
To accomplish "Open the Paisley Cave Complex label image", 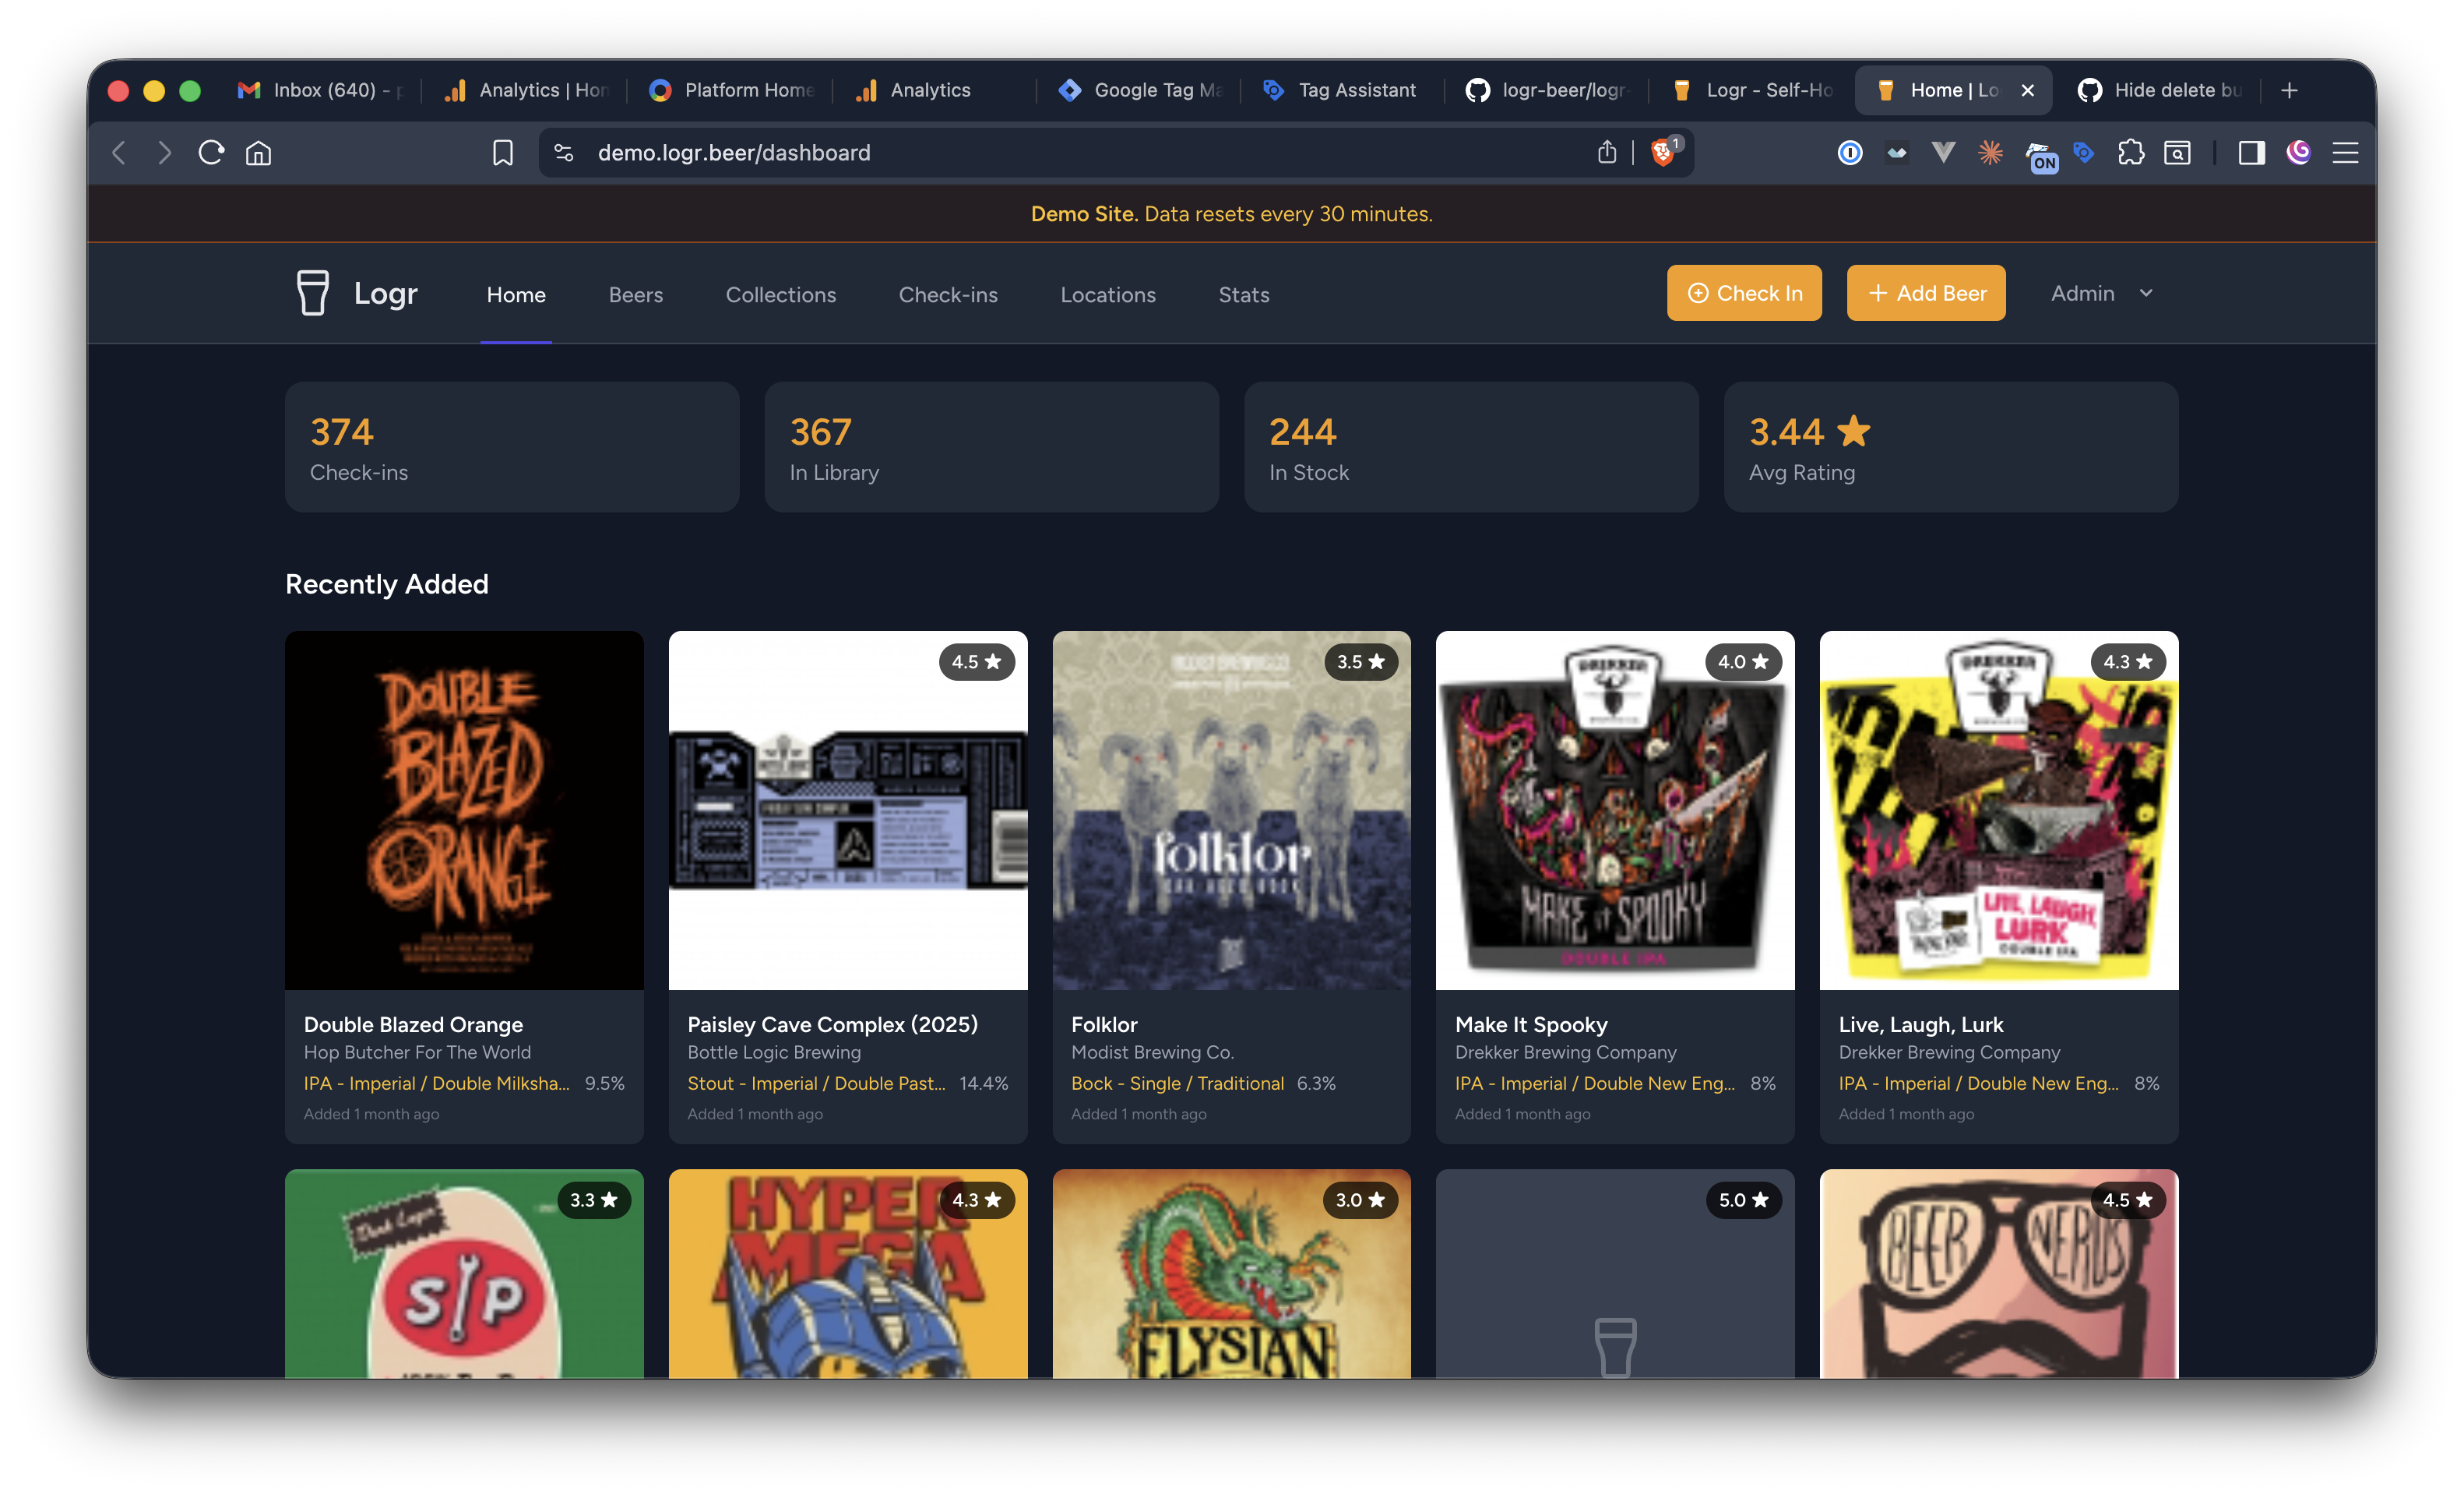I will click(x=848, y=810).
